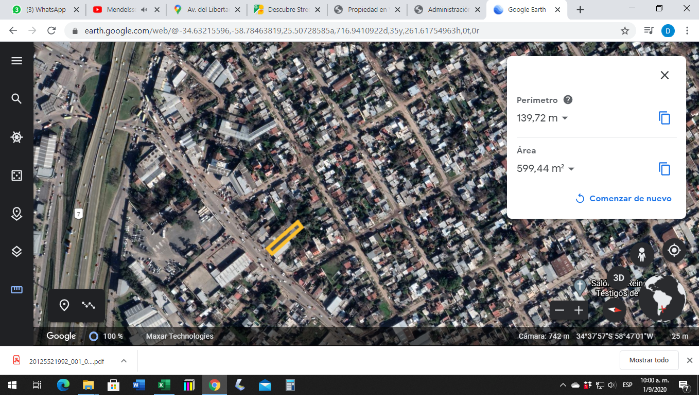The image size is (699, 395).
Task: Expand the perimeter units dropdown
Action: pos(565,118)
